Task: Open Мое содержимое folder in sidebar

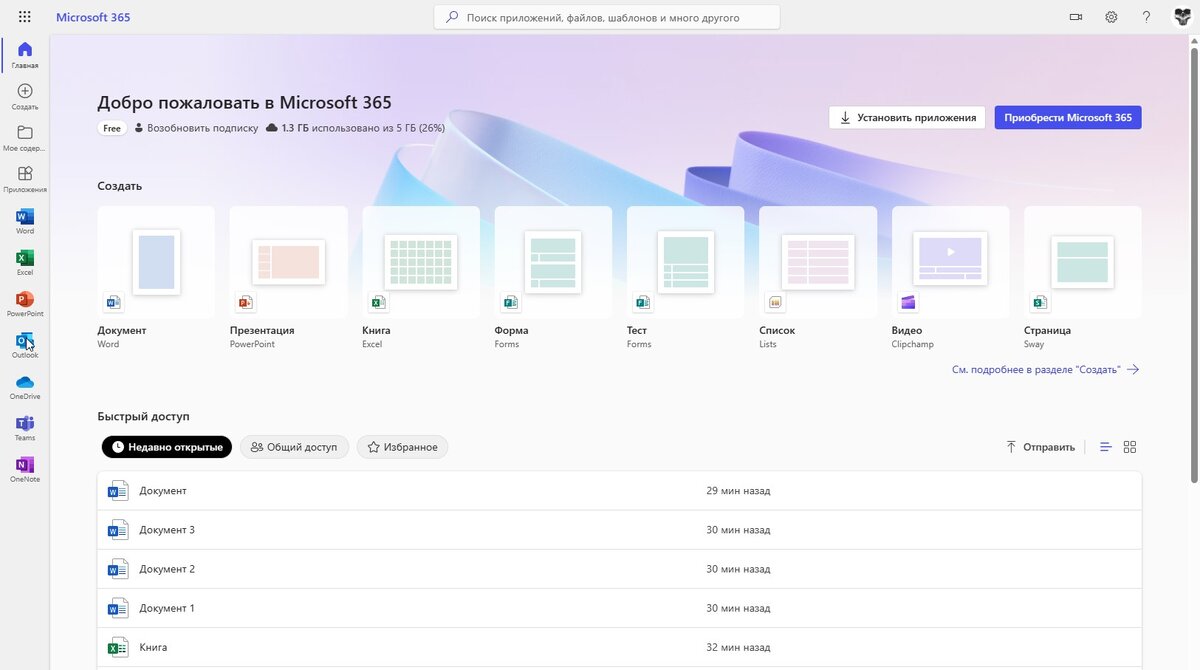Action: click(25, 138)
